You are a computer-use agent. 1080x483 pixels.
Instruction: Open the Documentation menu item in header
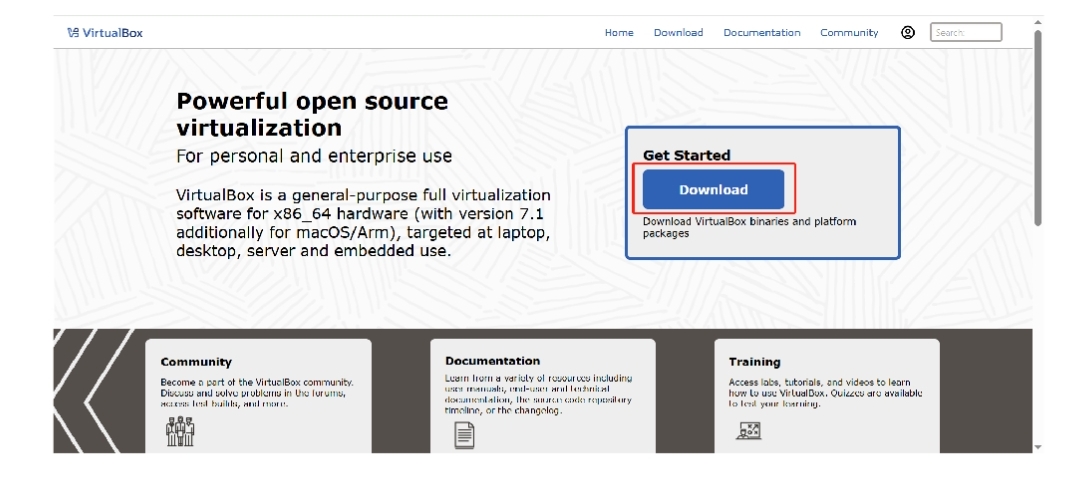(762, 32)
